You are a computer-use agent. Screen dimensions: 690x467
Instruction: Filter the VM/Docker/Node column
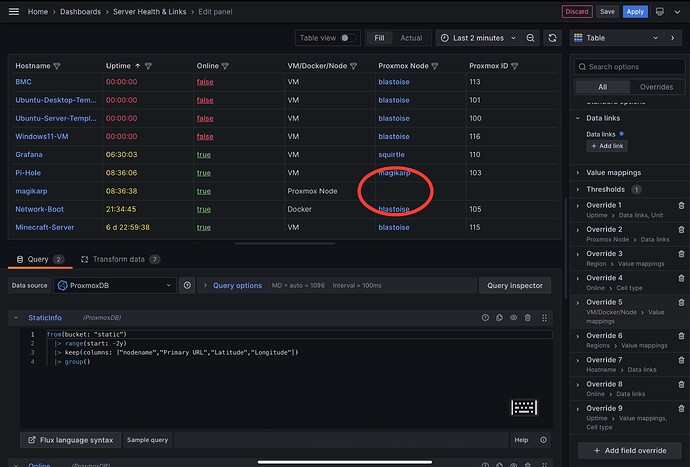[353, 66]
